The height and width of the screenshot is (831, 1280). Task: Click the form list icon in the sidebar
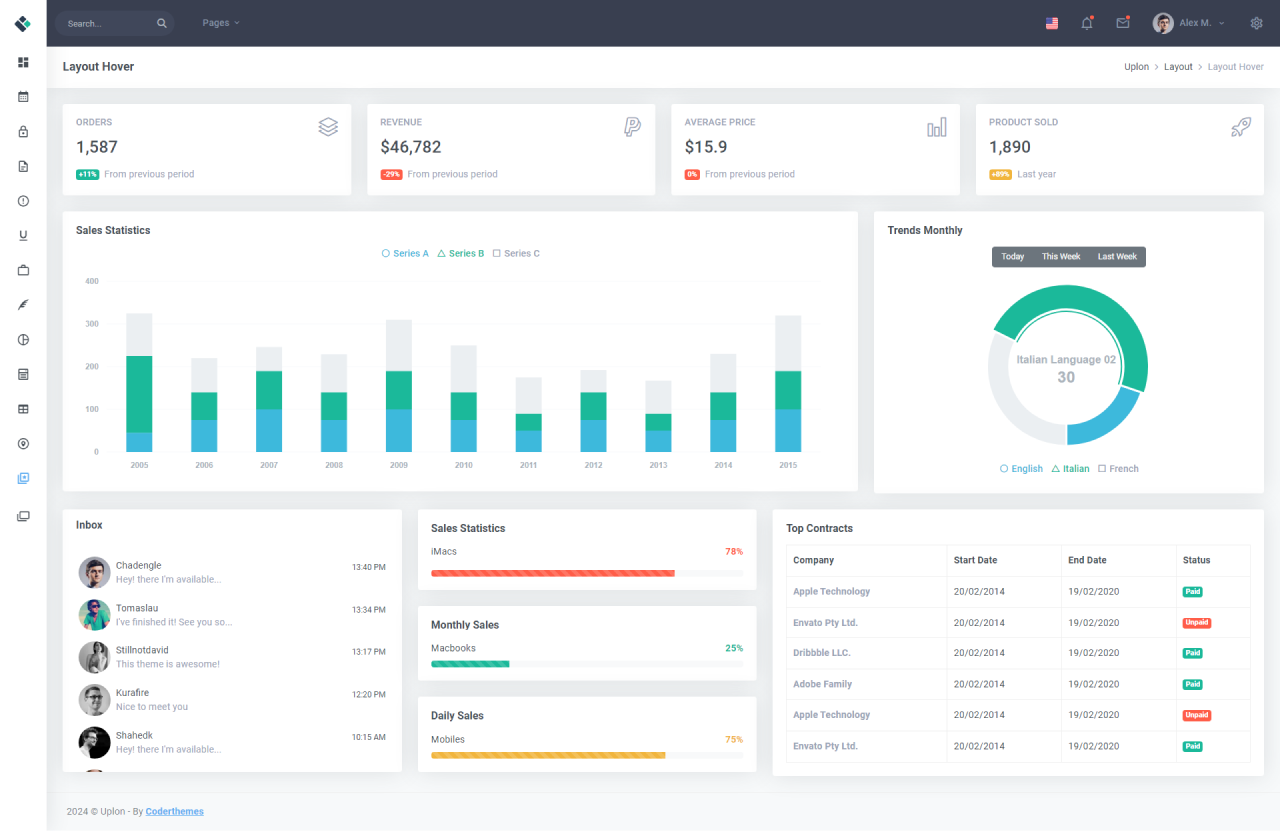23,374
